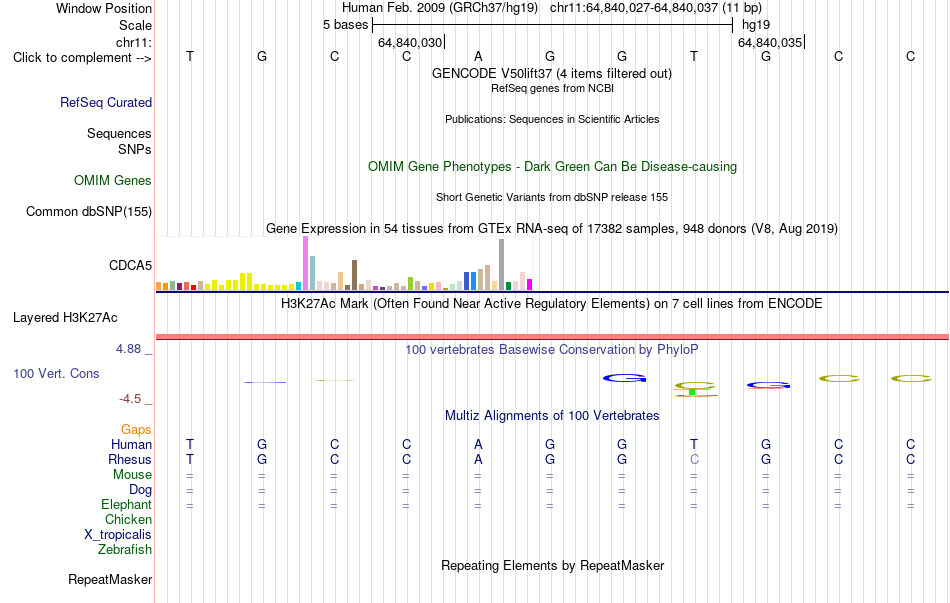Click the RefSeq Curated track label
Viewport: 950px width, 603px height.
106,102
